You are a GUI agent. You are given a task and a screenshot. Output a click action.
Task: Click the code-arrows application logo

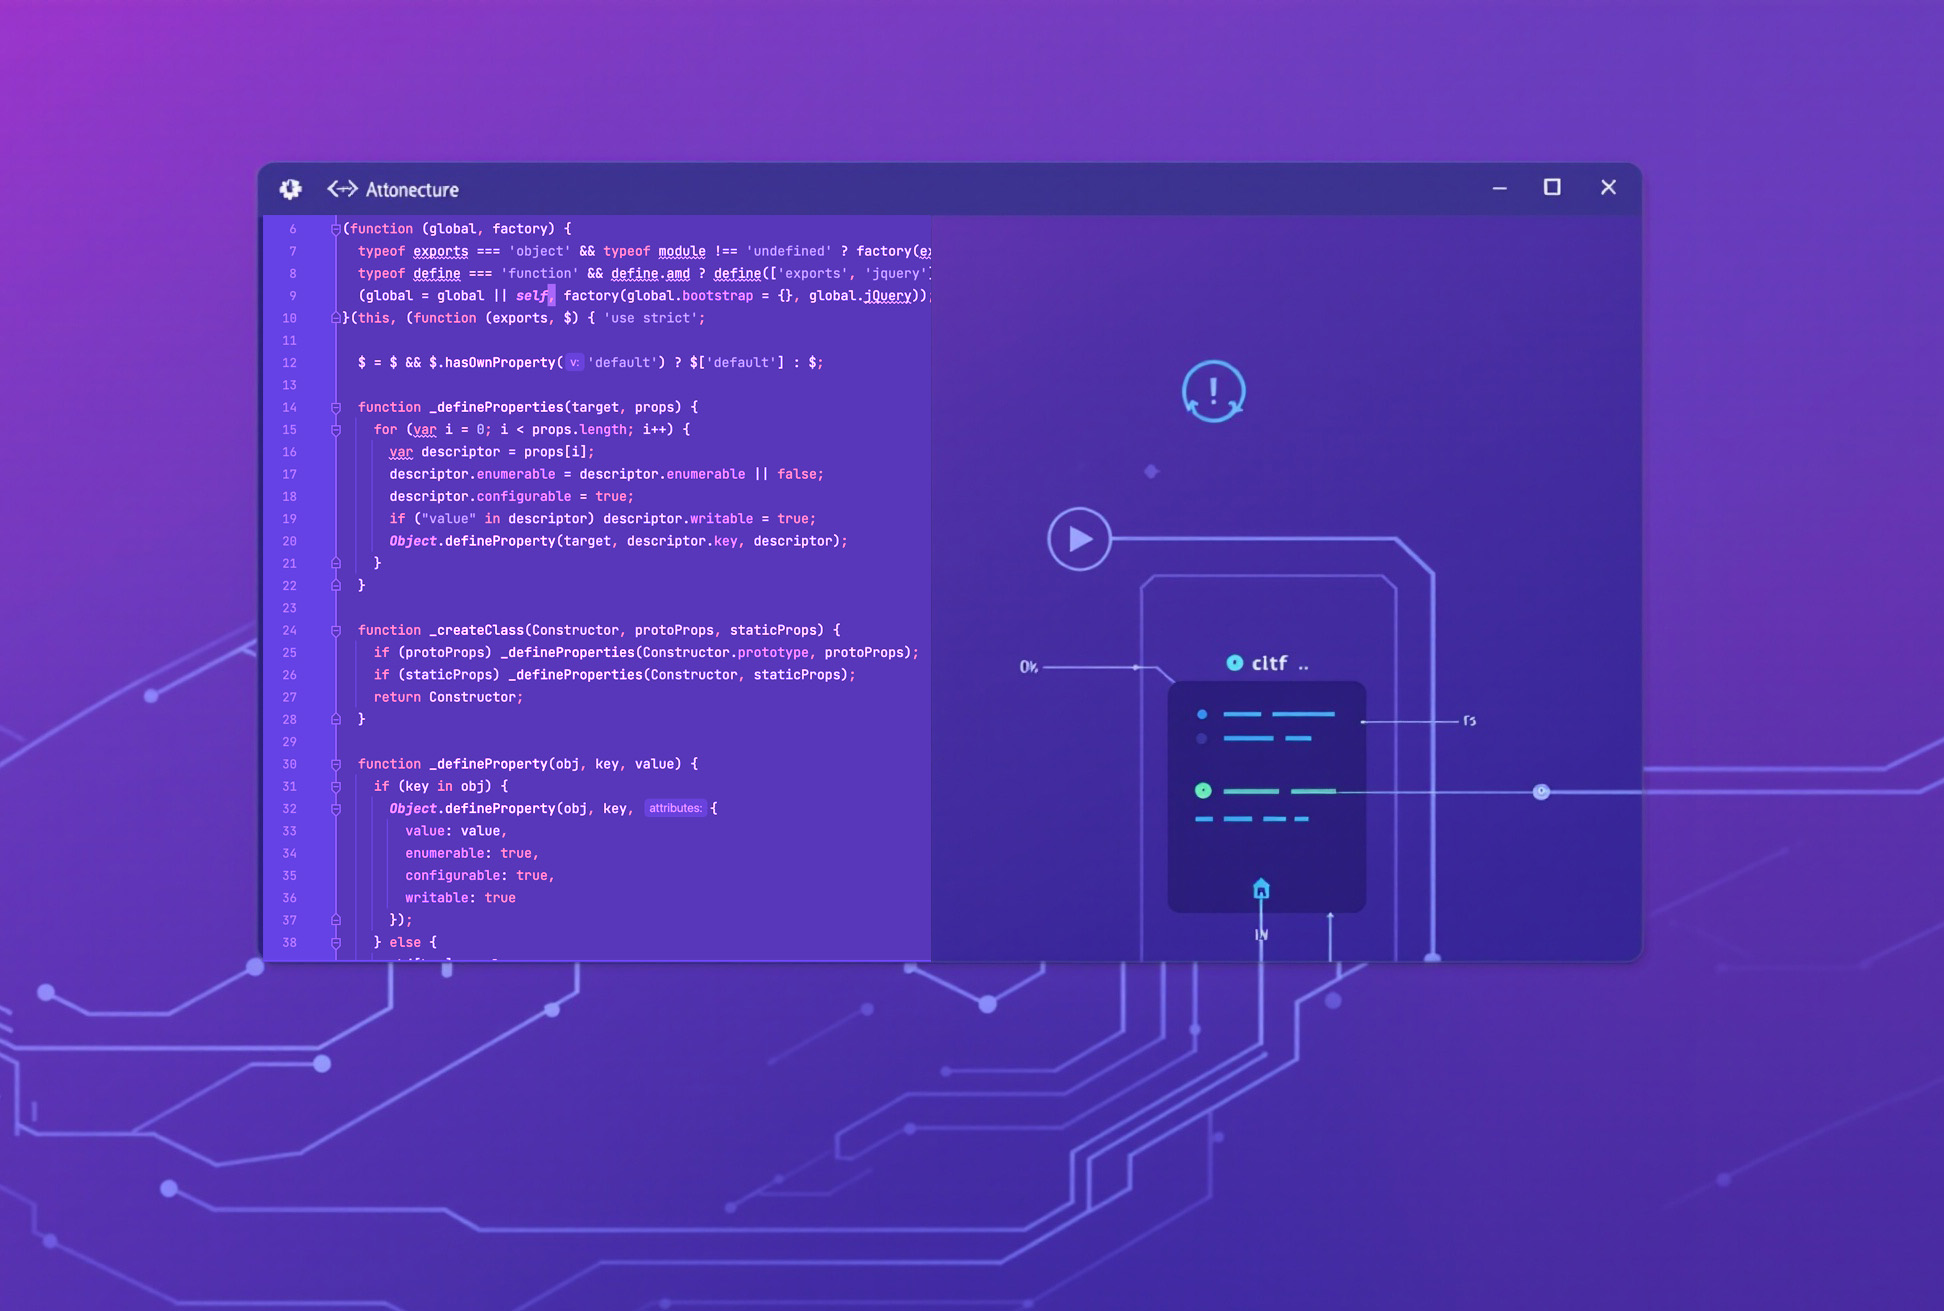[x=344, y=189]
